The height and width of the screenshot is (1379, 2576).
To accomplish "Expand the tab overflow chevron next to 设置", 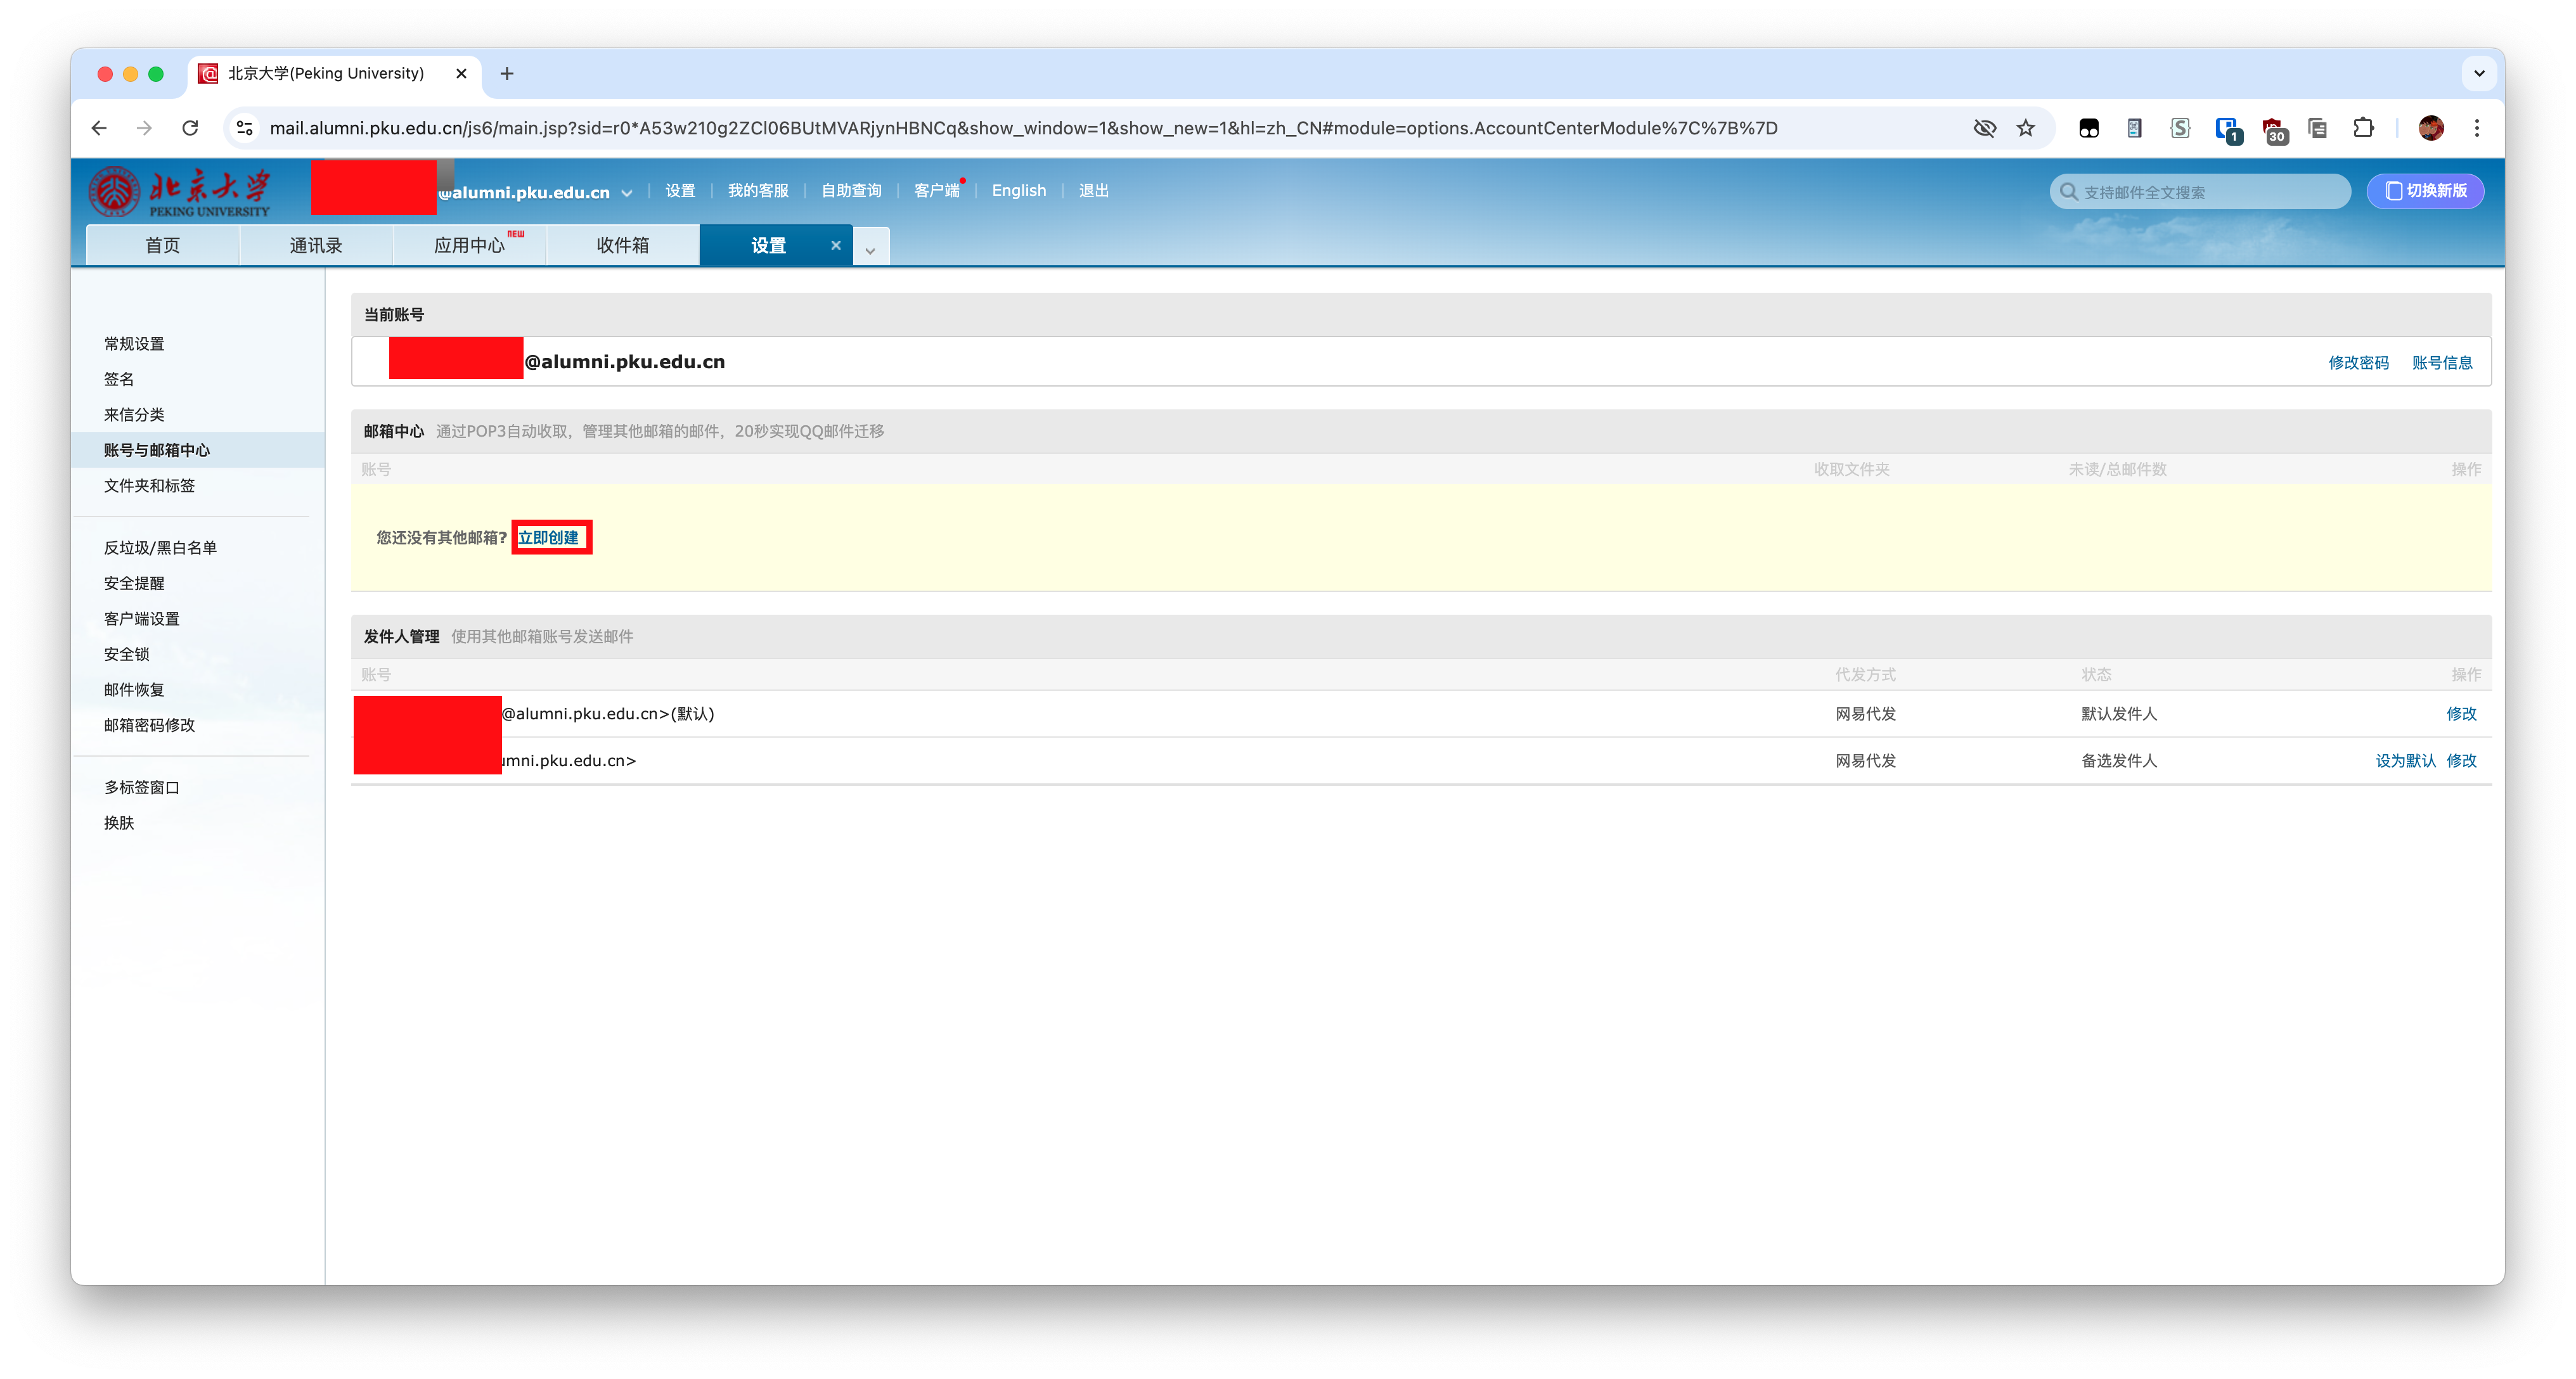I will pyautogui.click(x=870, y=250).
